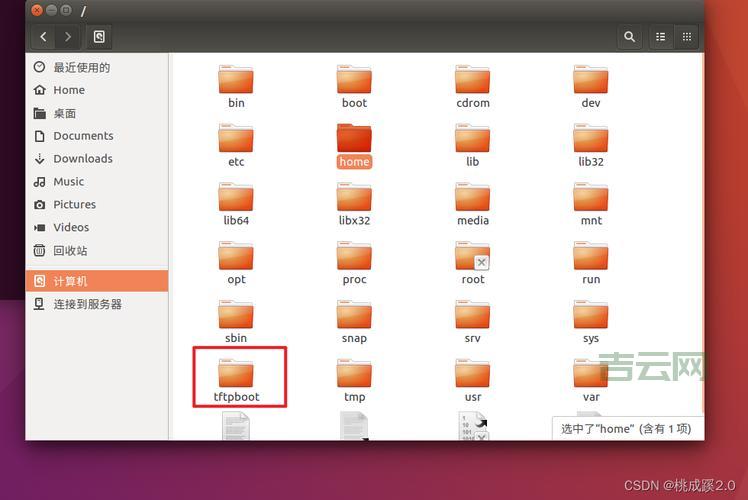The width and height of the screenshot is (748, 500).
Task: Select the locked root folder icon
Action: tap(472, 257)
